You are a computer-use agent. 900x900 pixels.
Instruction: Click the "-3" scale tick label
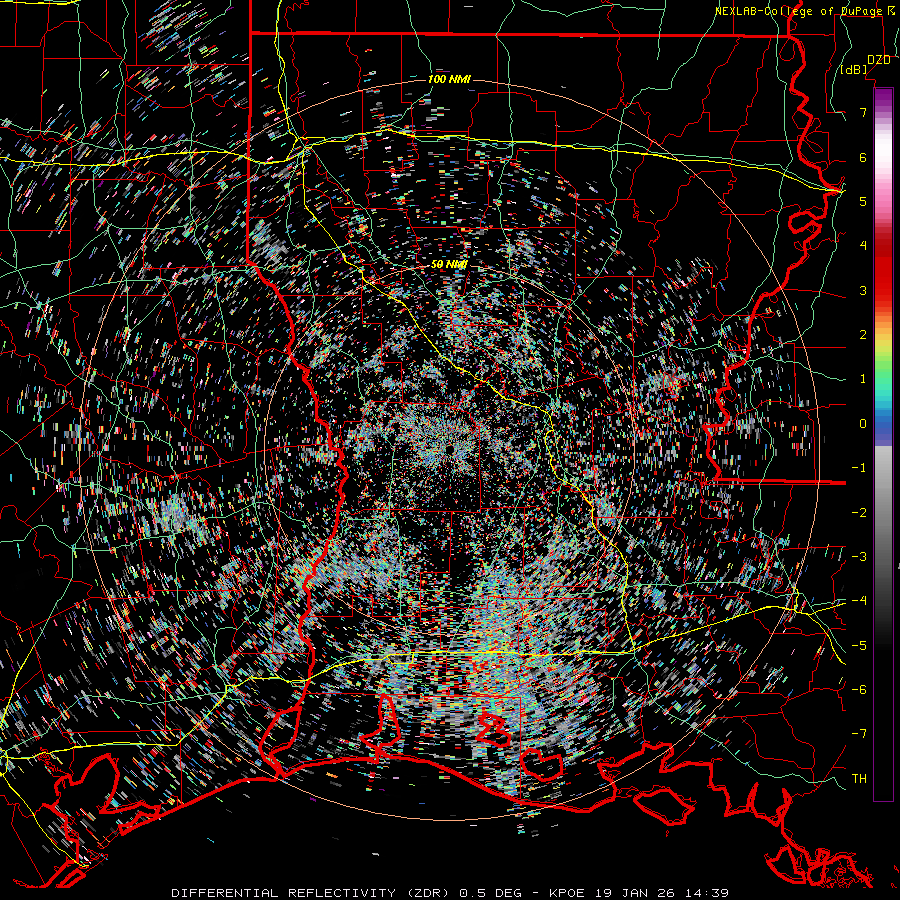click(859, 557)
